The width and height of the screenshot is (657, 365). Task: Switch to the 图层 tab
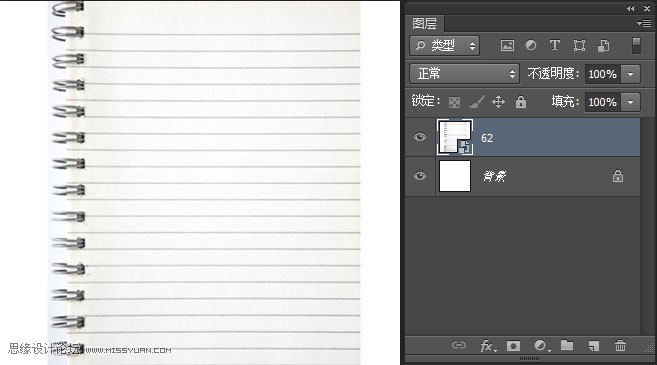(x=424, y=23)
